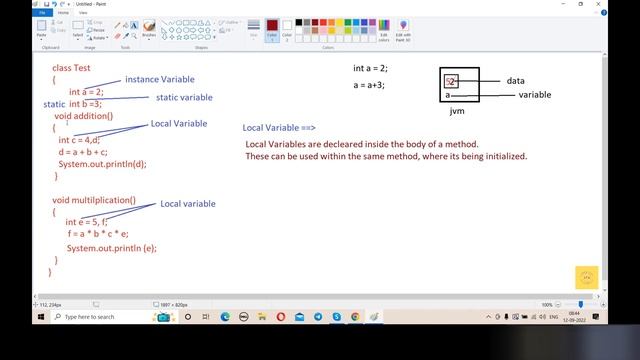Viewport: 640px width, 360px height.
Task: Pick the black color swatch
Action: pos(299,22)
